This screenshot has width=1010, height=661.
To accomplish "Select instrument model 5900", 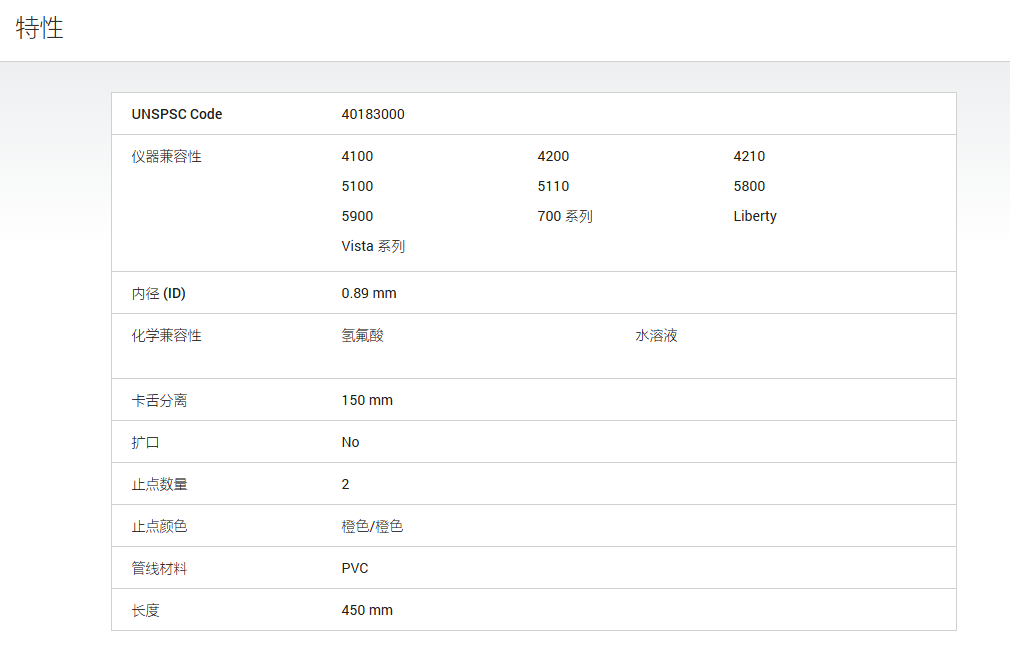I will point(357,216).
